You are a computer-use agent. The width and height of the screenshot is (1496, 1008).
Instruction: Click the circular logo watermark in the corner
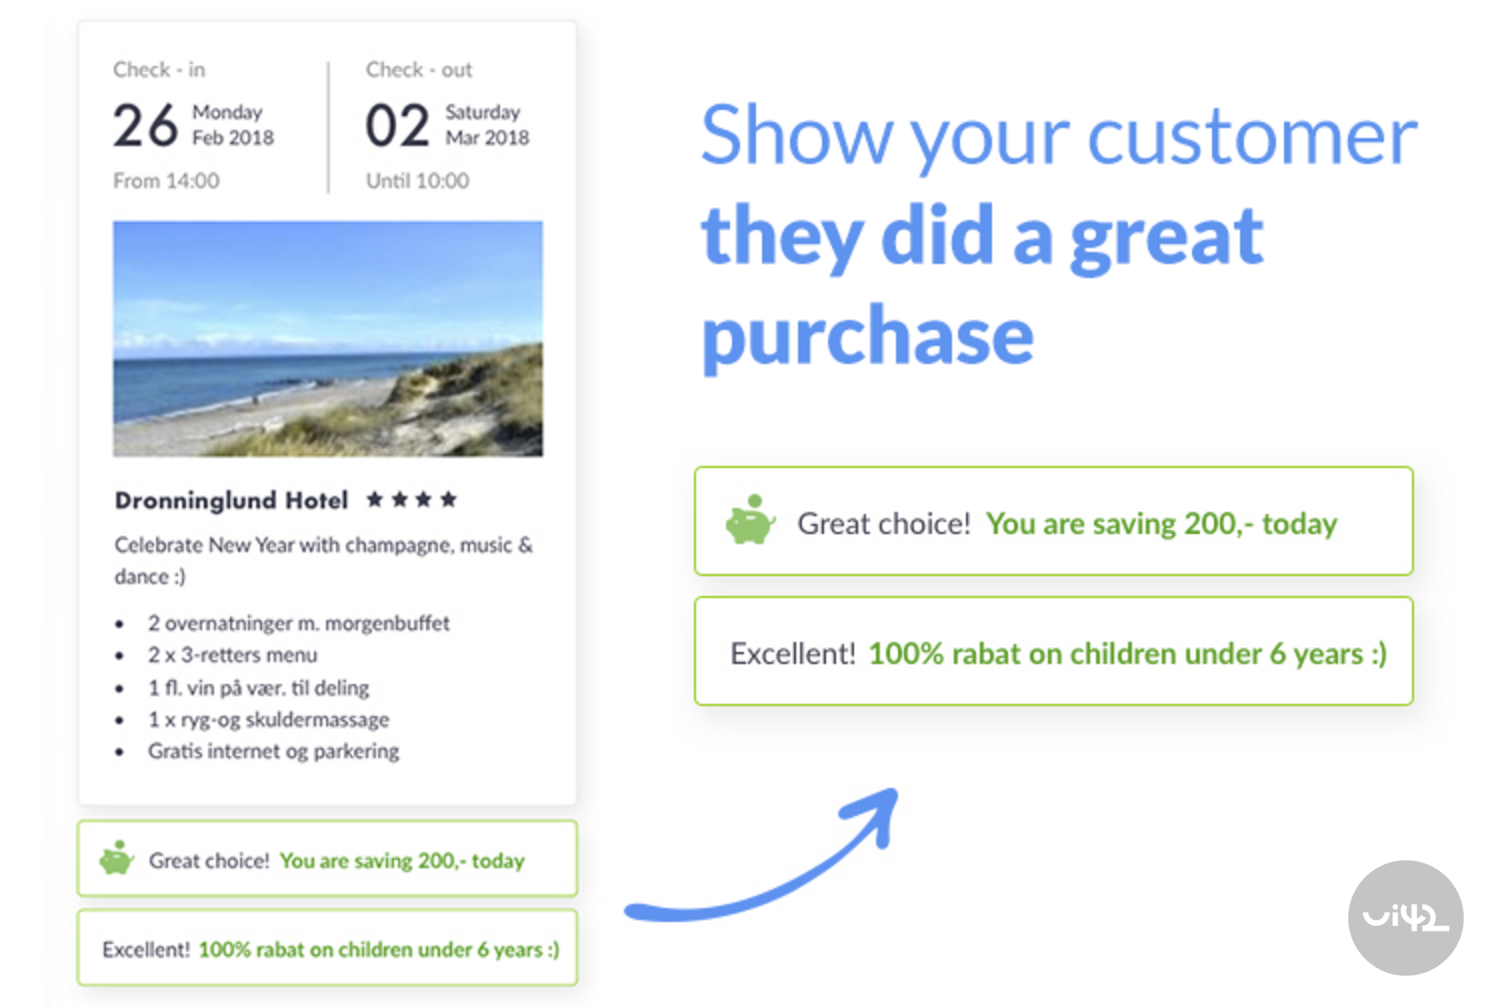pos(1404,916)
